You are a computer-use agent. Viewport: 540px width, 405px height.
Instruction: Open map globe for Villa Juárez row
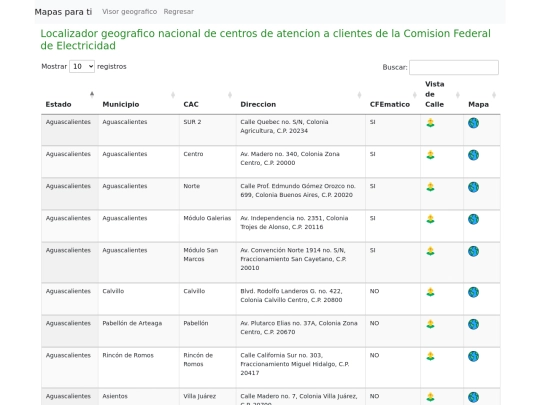[x=474, y=397]
